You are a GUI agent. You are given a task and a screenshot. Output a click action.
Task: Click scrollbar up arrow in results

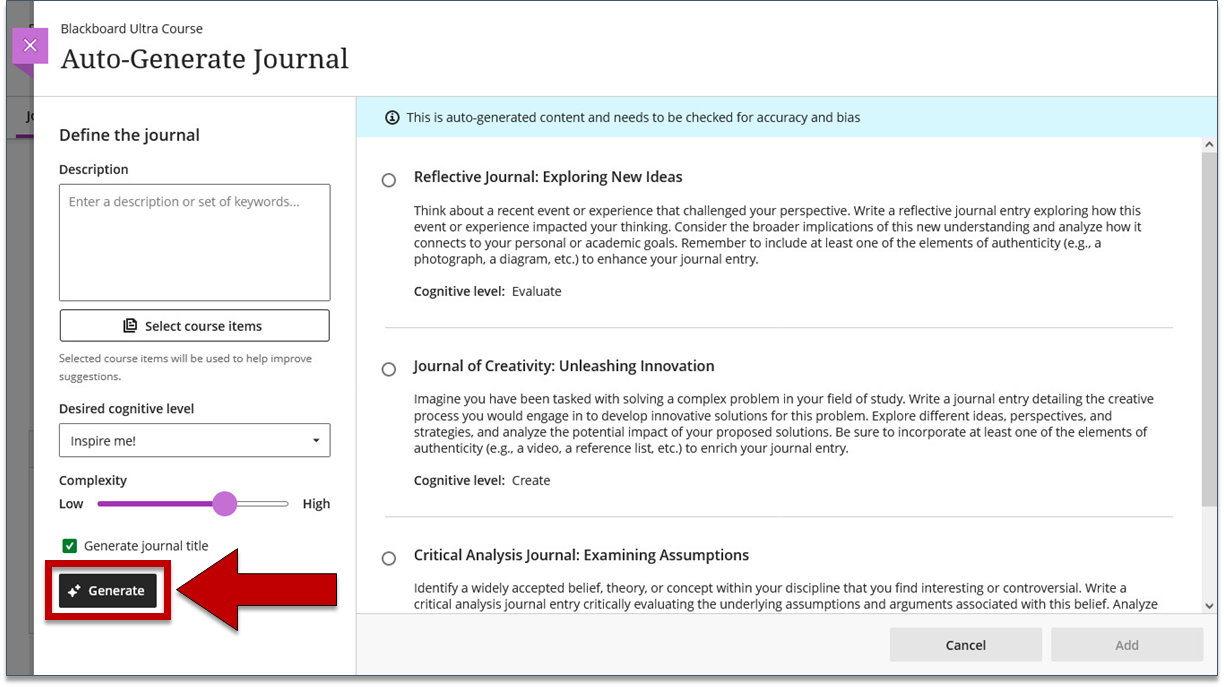click(x=1210, y=146)
